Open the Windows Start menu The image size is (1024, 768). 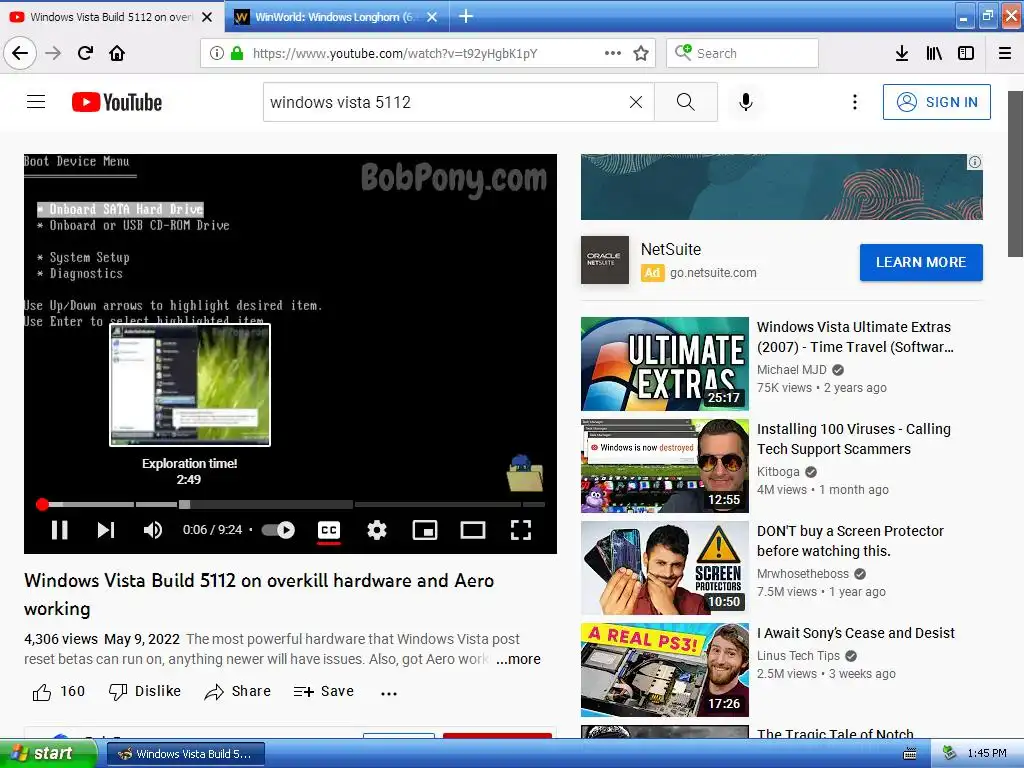47,753
